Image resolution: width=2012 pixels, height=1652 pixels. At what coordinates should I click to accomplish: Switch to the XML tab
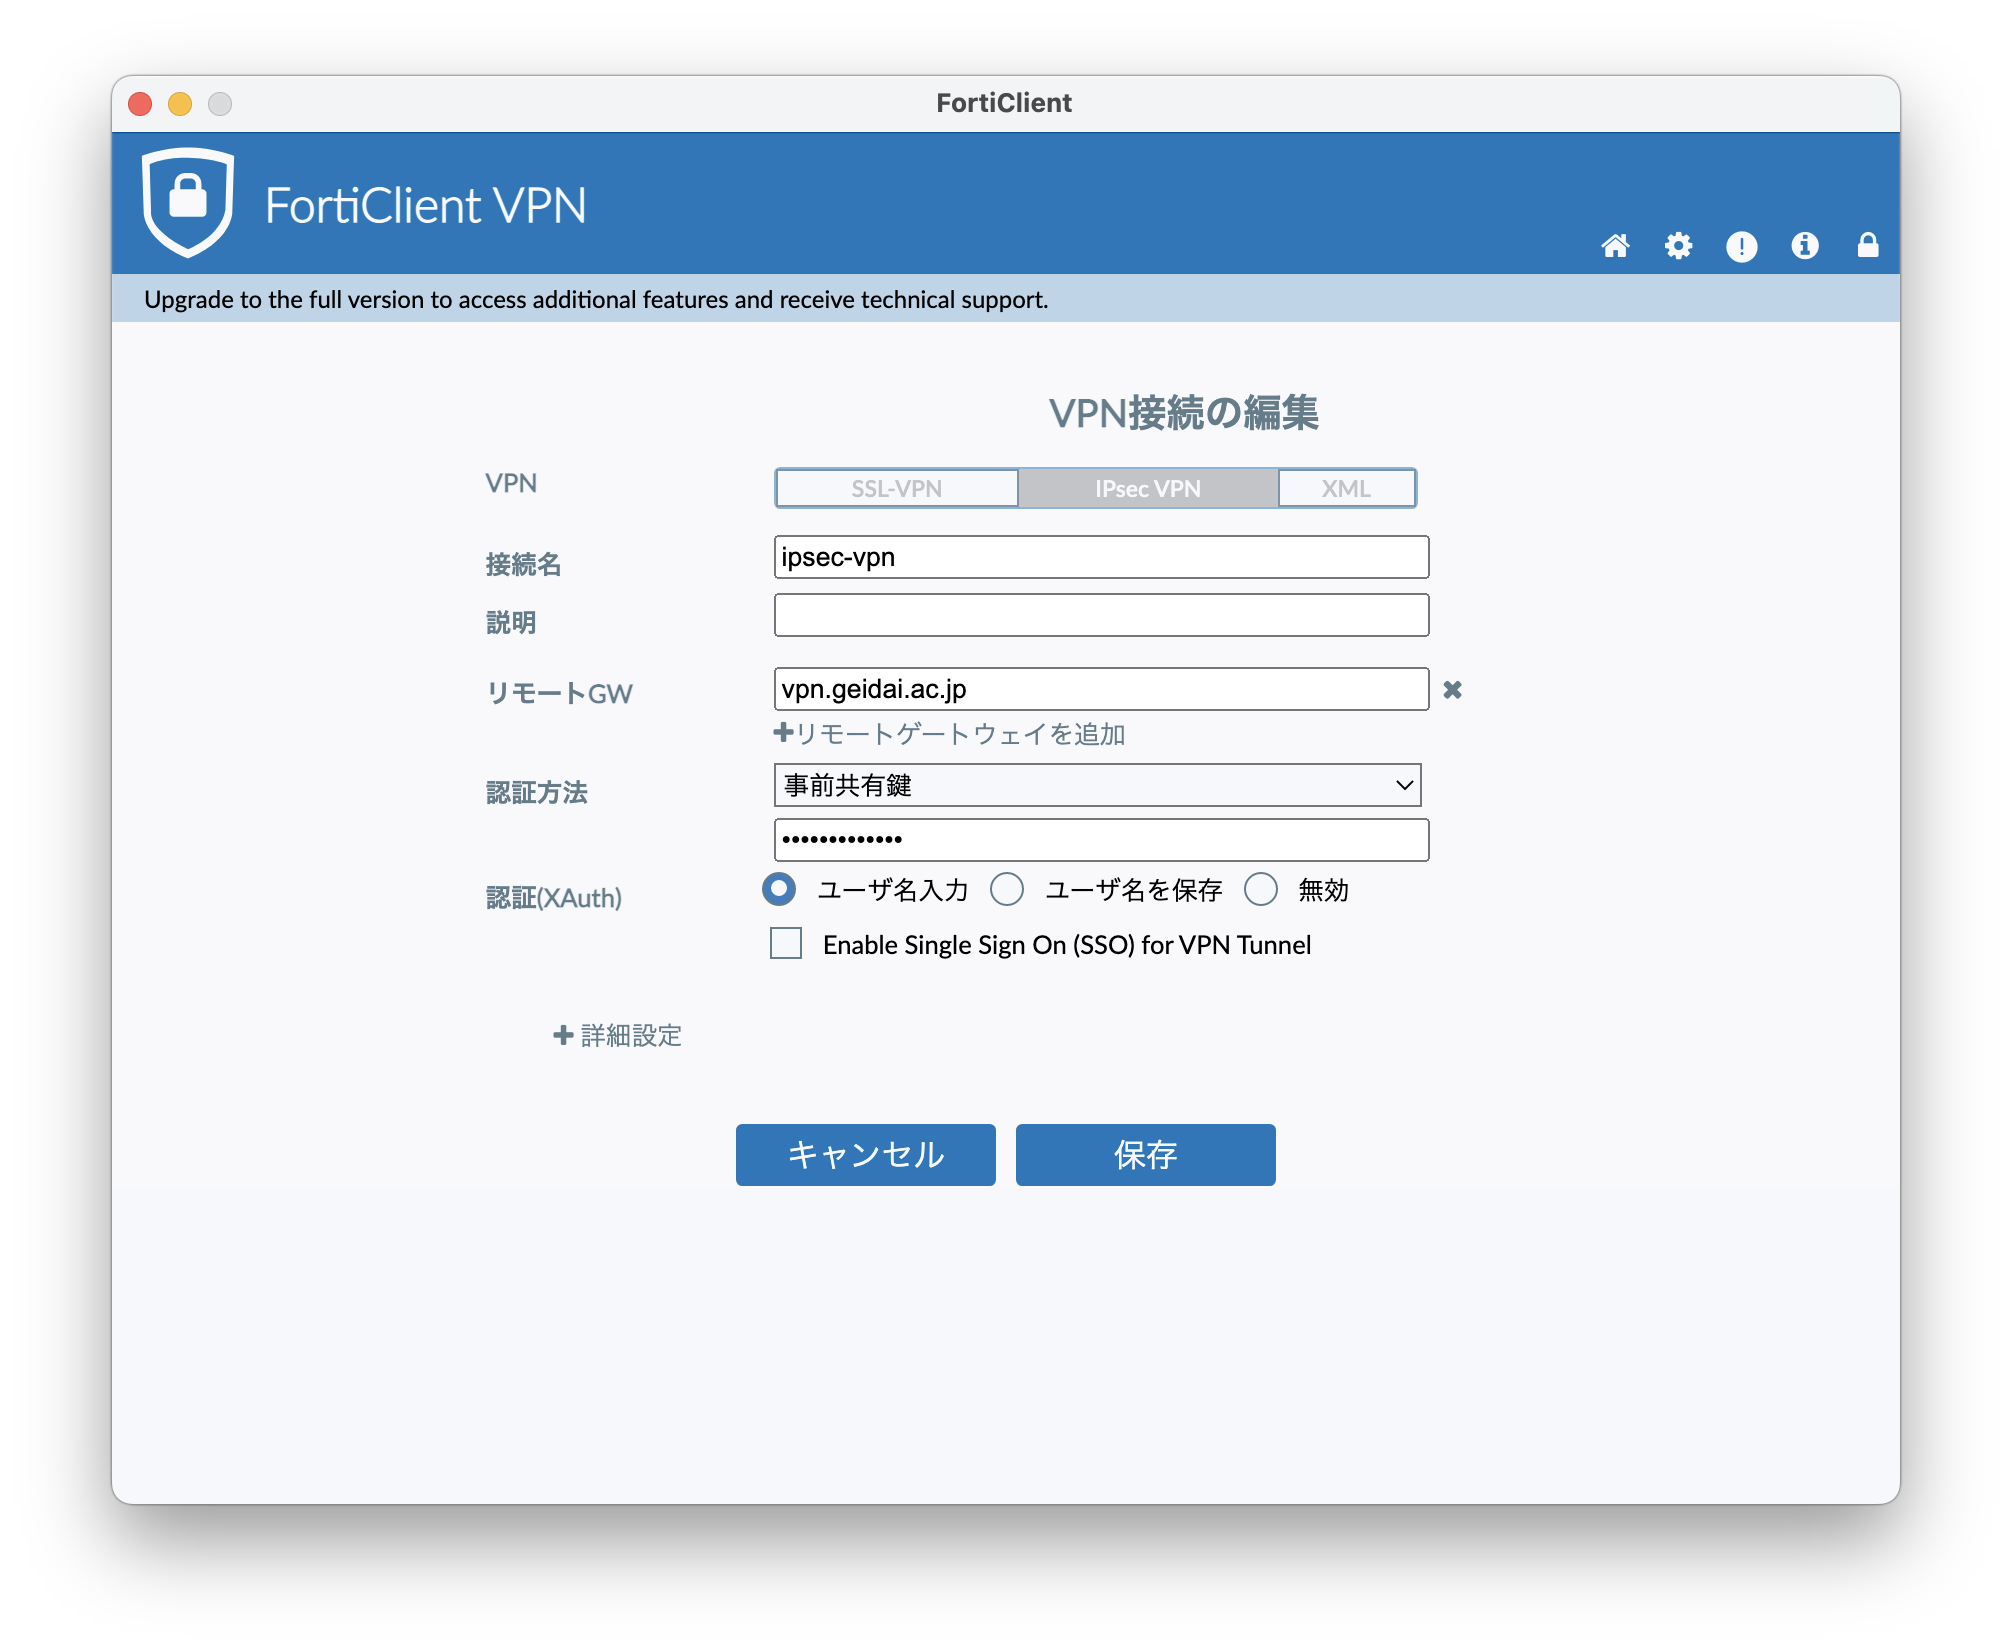[x=1345, y=488]
